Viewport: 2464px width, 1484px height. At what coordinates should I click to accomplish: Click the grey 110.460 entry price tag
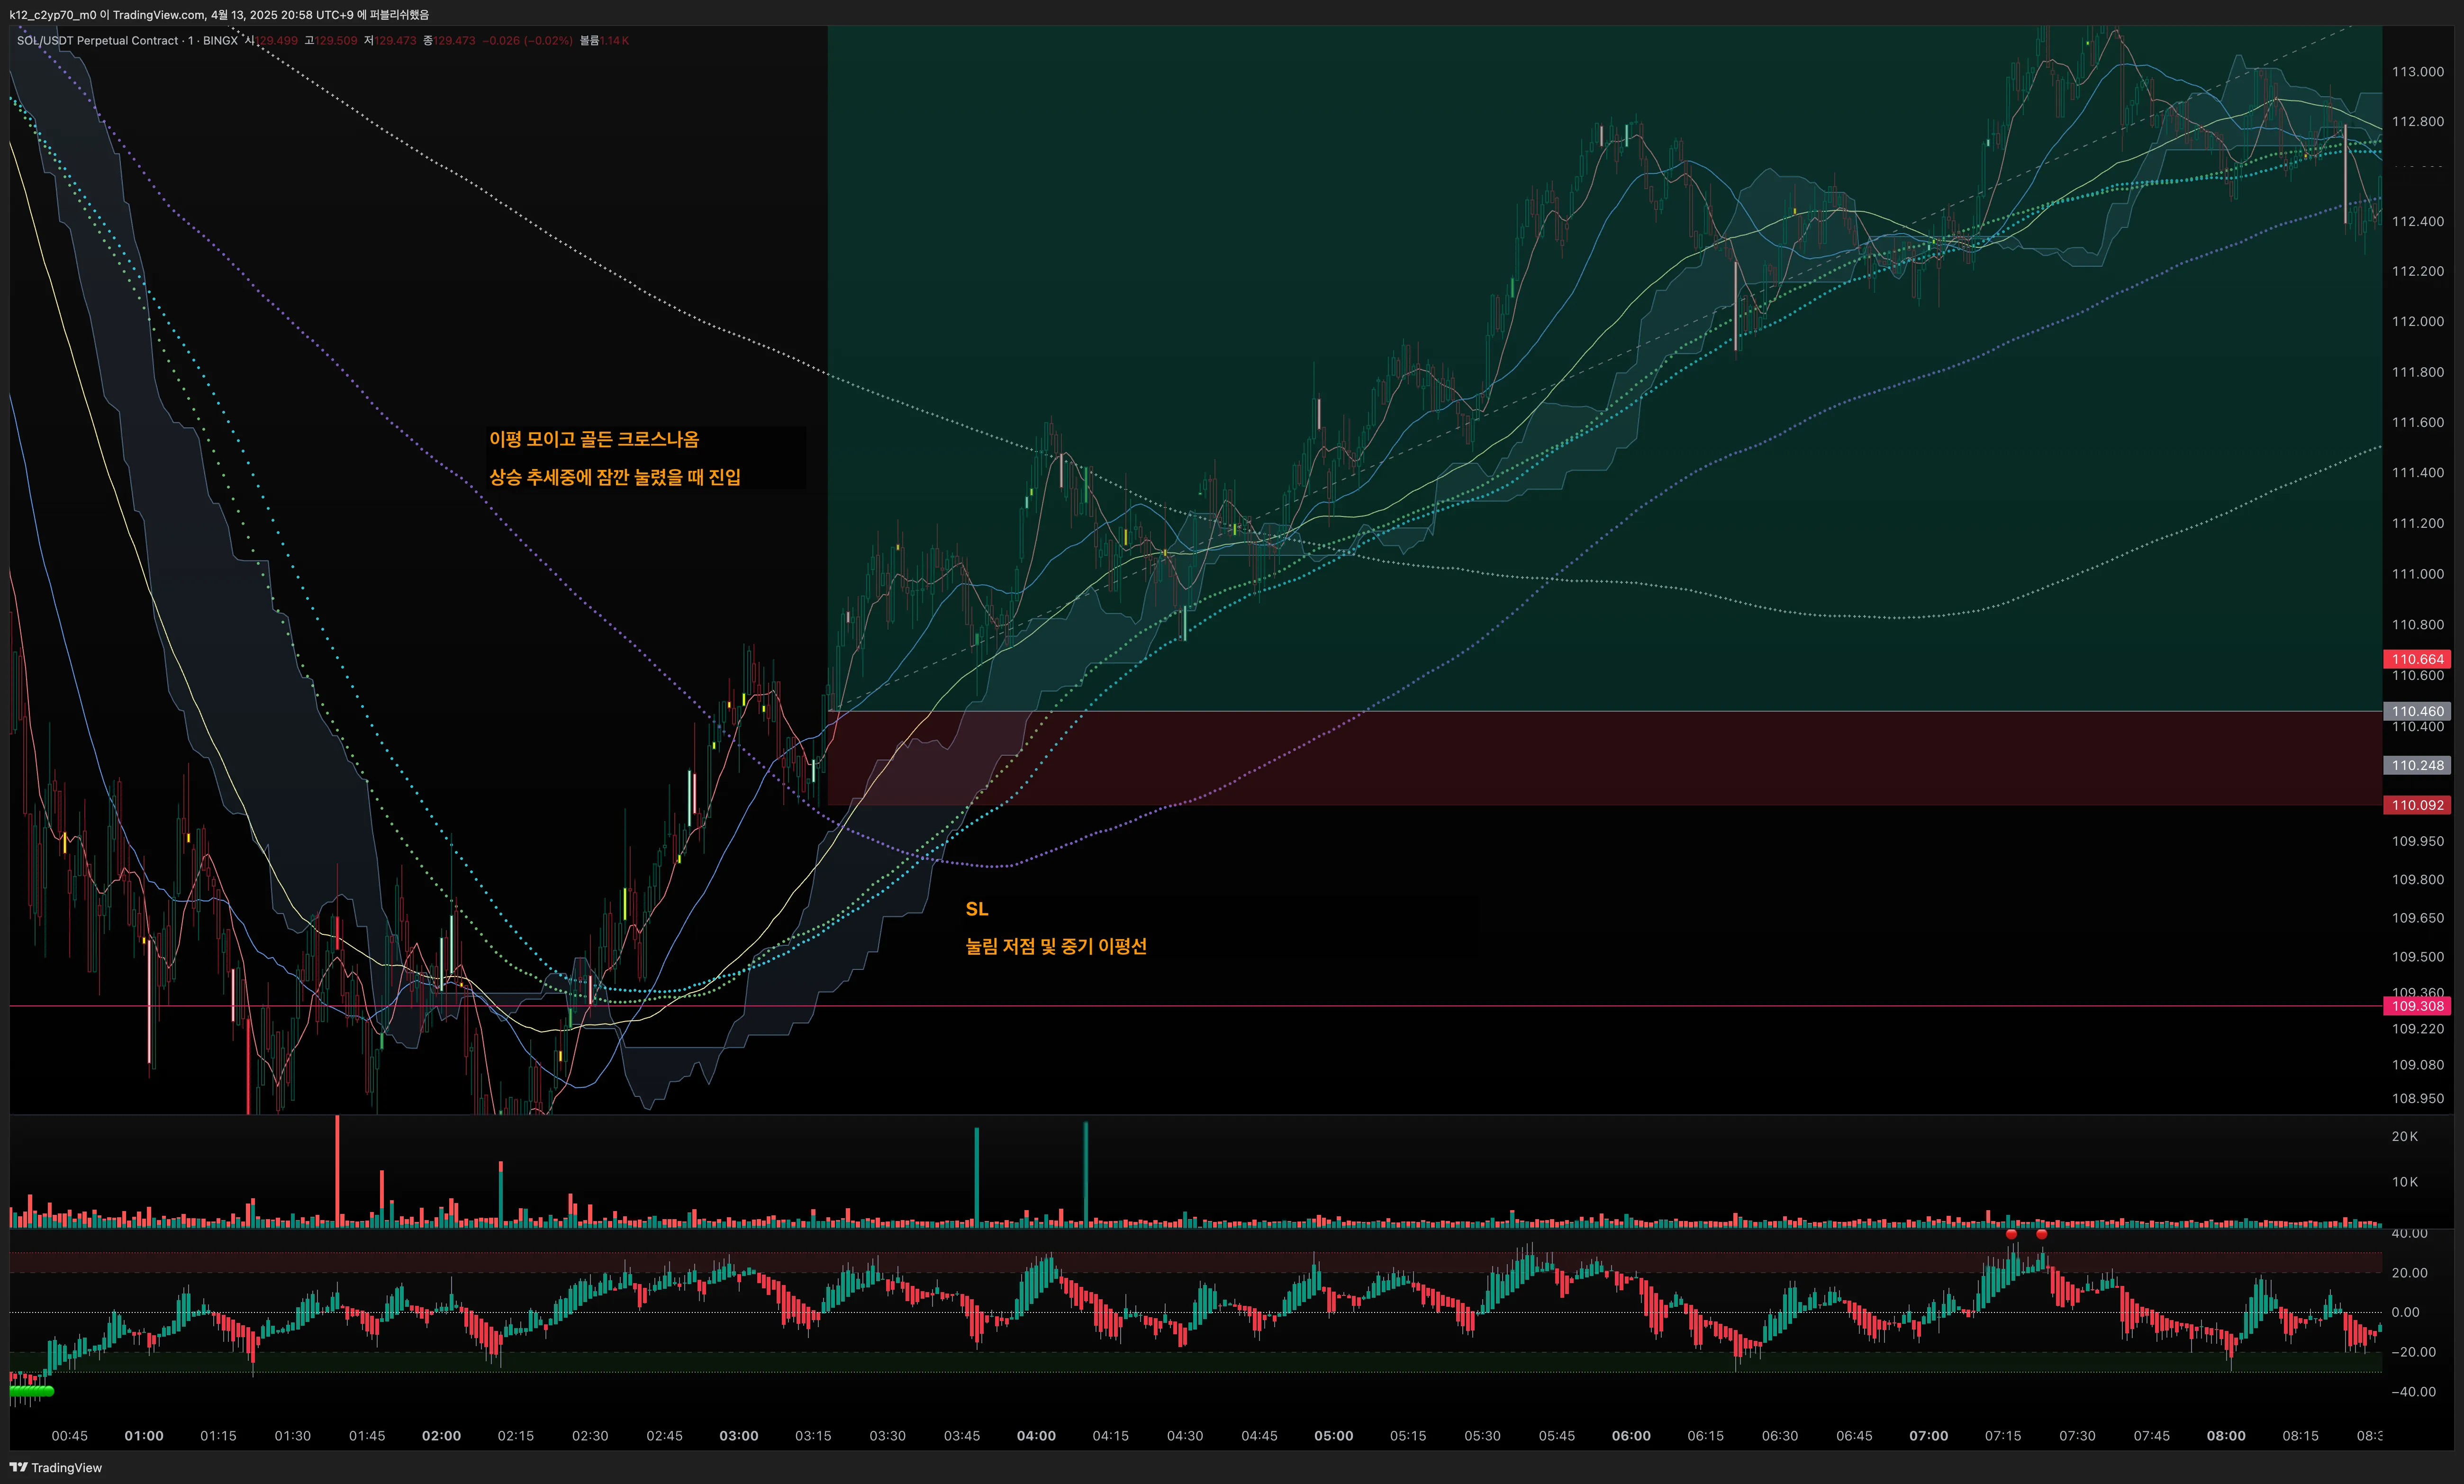[x=2417, y=711]
